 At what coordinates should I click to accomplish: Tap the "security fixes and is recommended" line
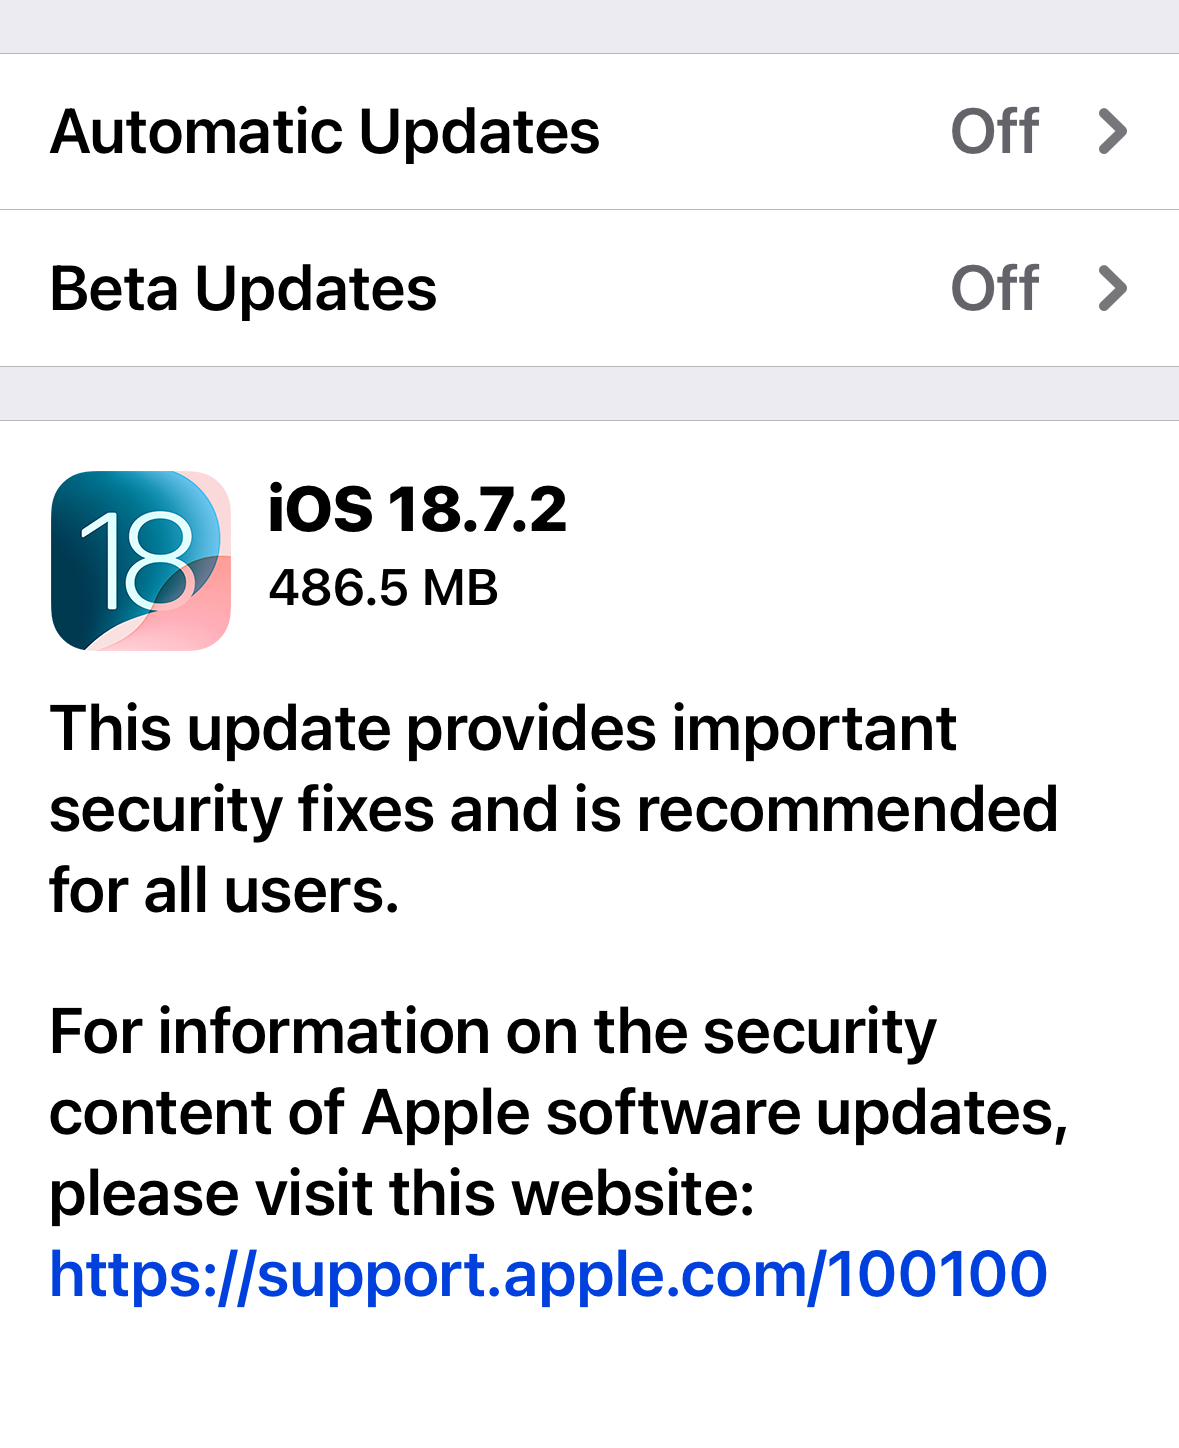[x=554, y=809]
